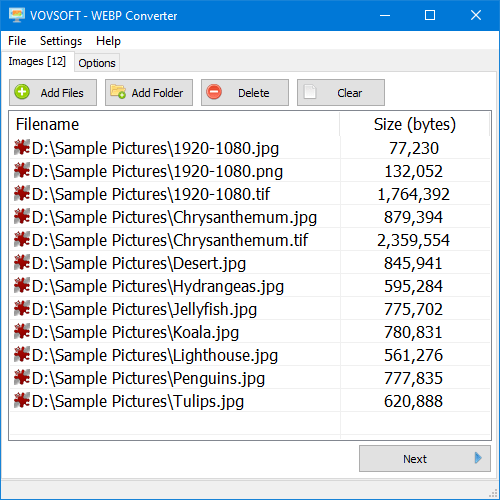Click the blue arrow on the Next button
Image resolution: width=500 pixels, height=500 pixels.
[x=478, y=458]
